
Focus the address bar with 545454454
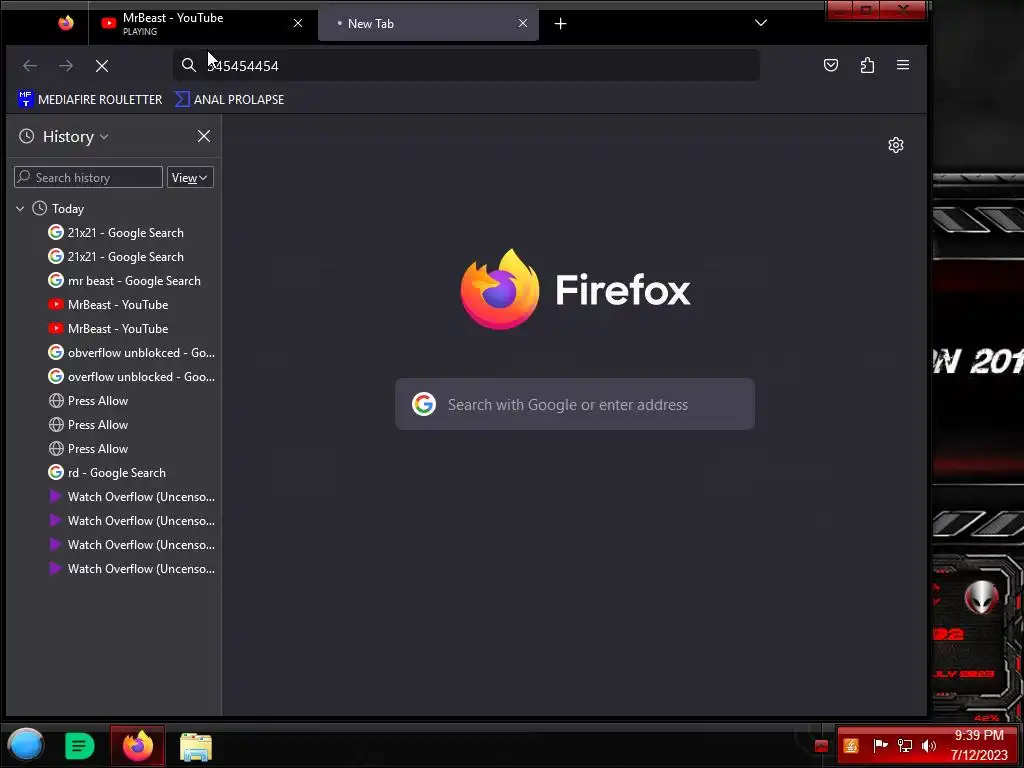466,65
